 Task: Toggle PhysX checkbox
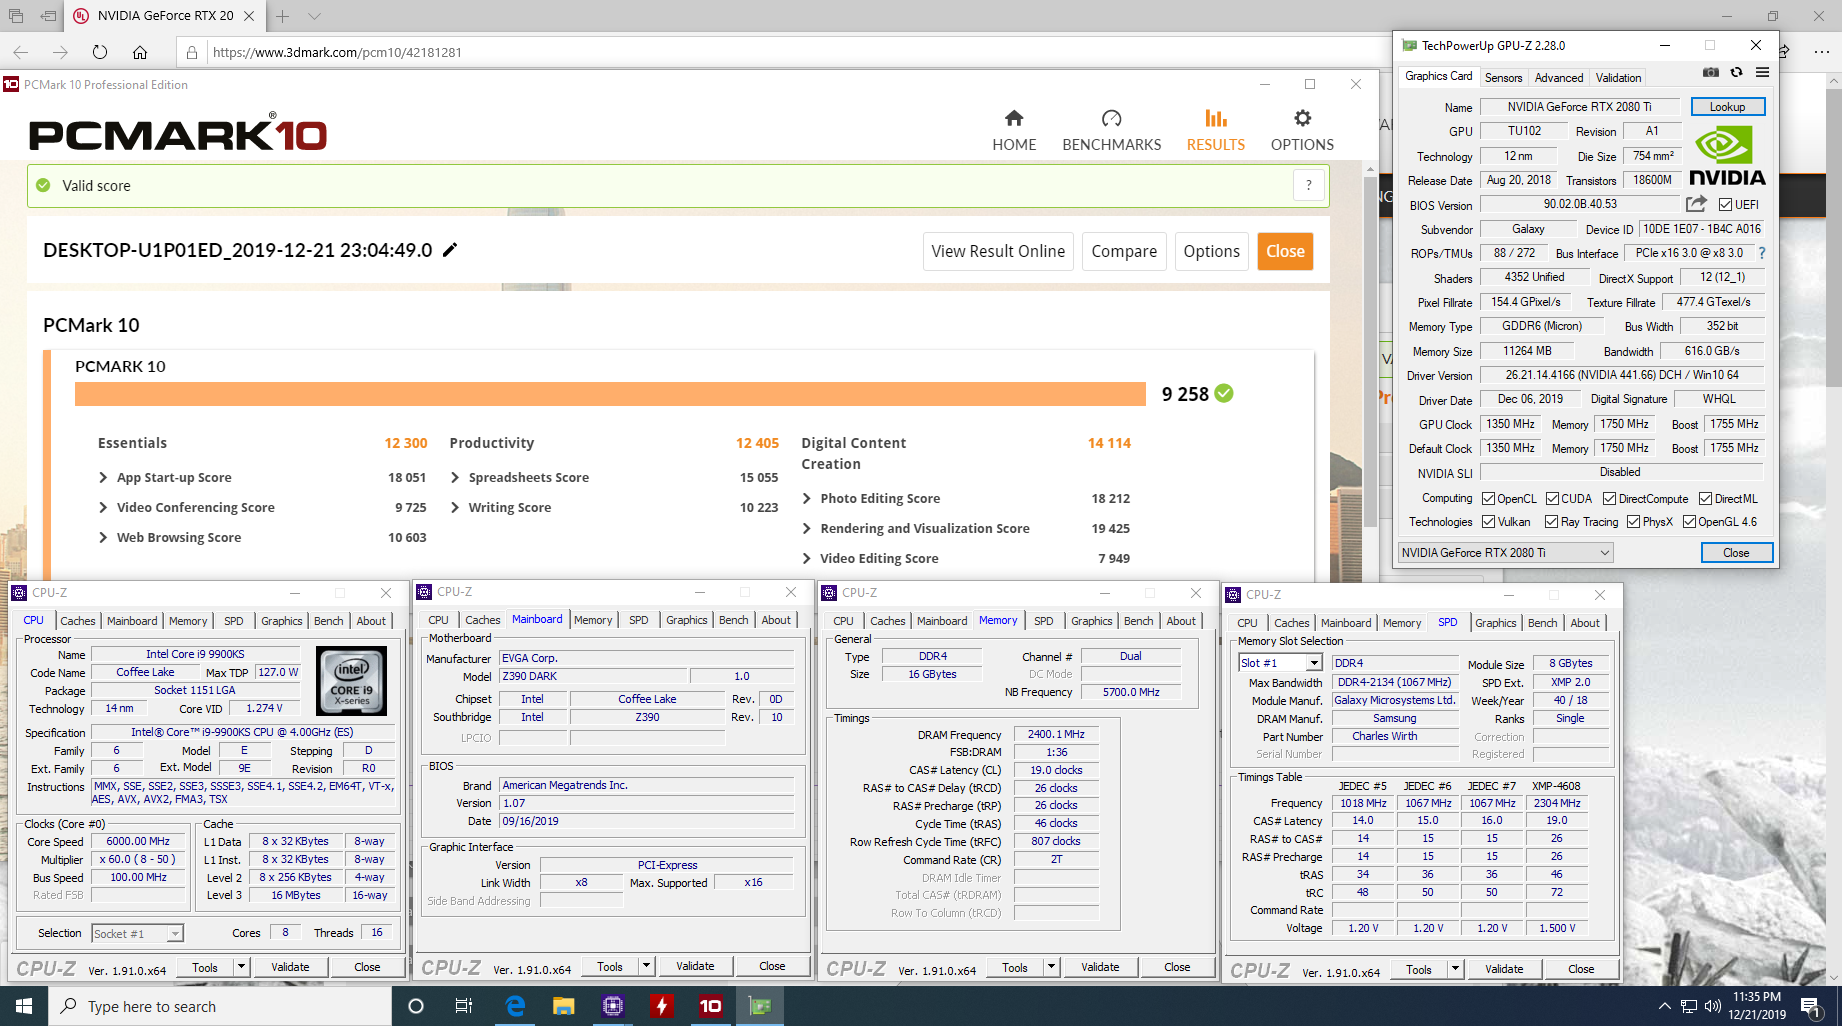tap(1633, 521)
